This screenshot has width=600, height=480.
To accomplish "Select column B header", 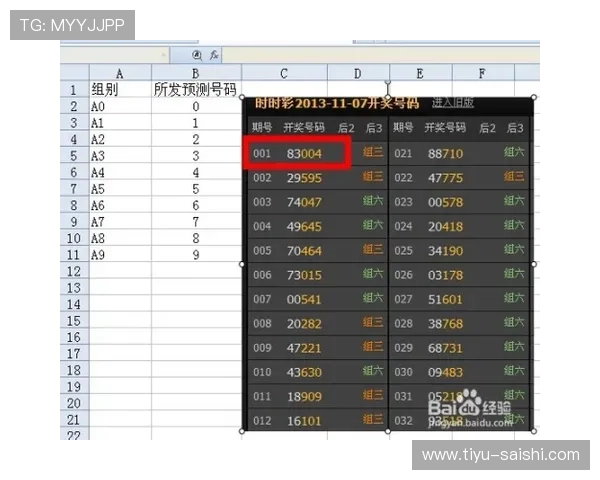I will click(x=196, y=73).
